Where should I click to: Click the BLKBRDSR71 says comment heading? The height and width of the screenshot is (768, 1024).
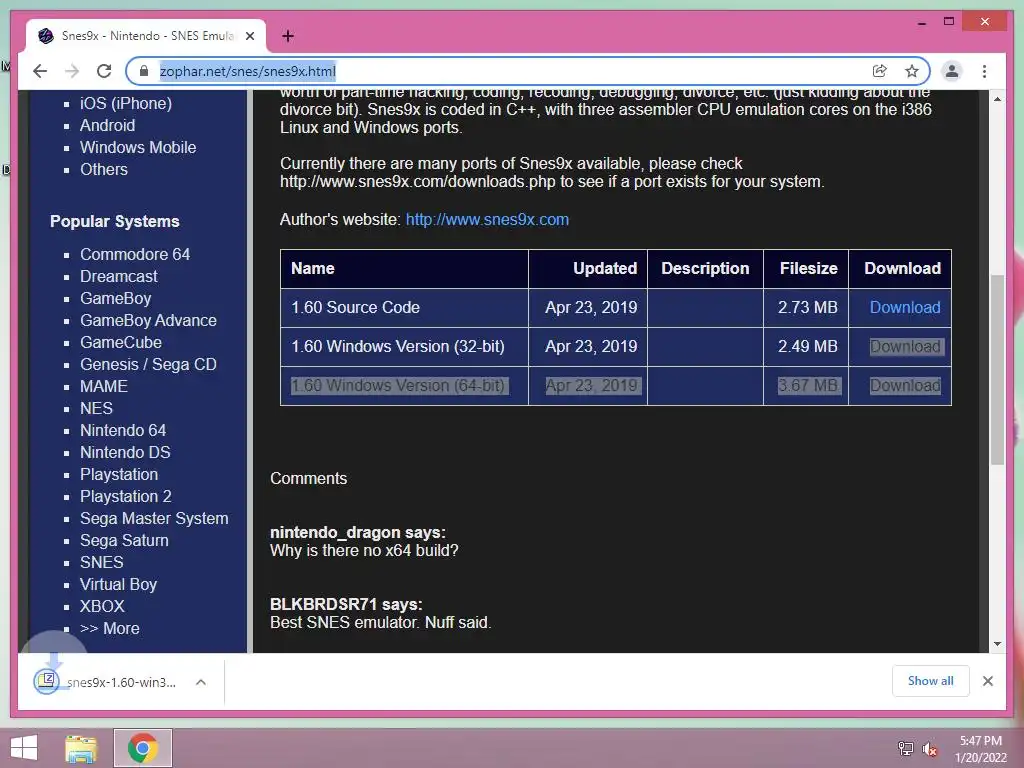pyautogui.click(x=346, y=604)
